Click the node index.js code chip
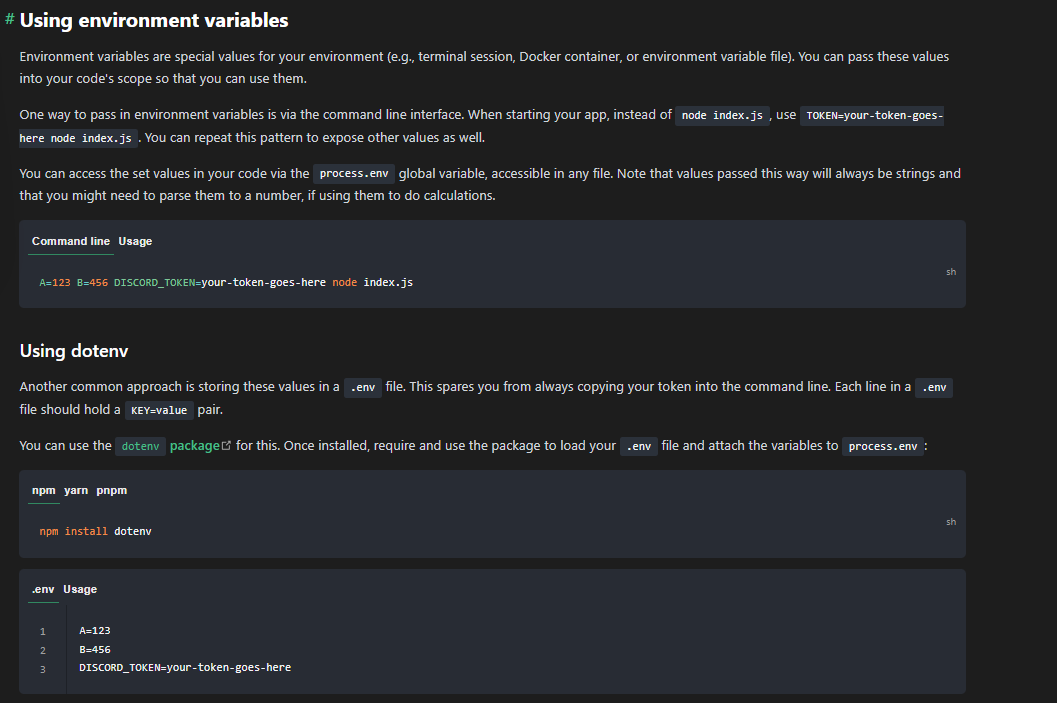This screenshot has width=1057, height=703. 722,114
